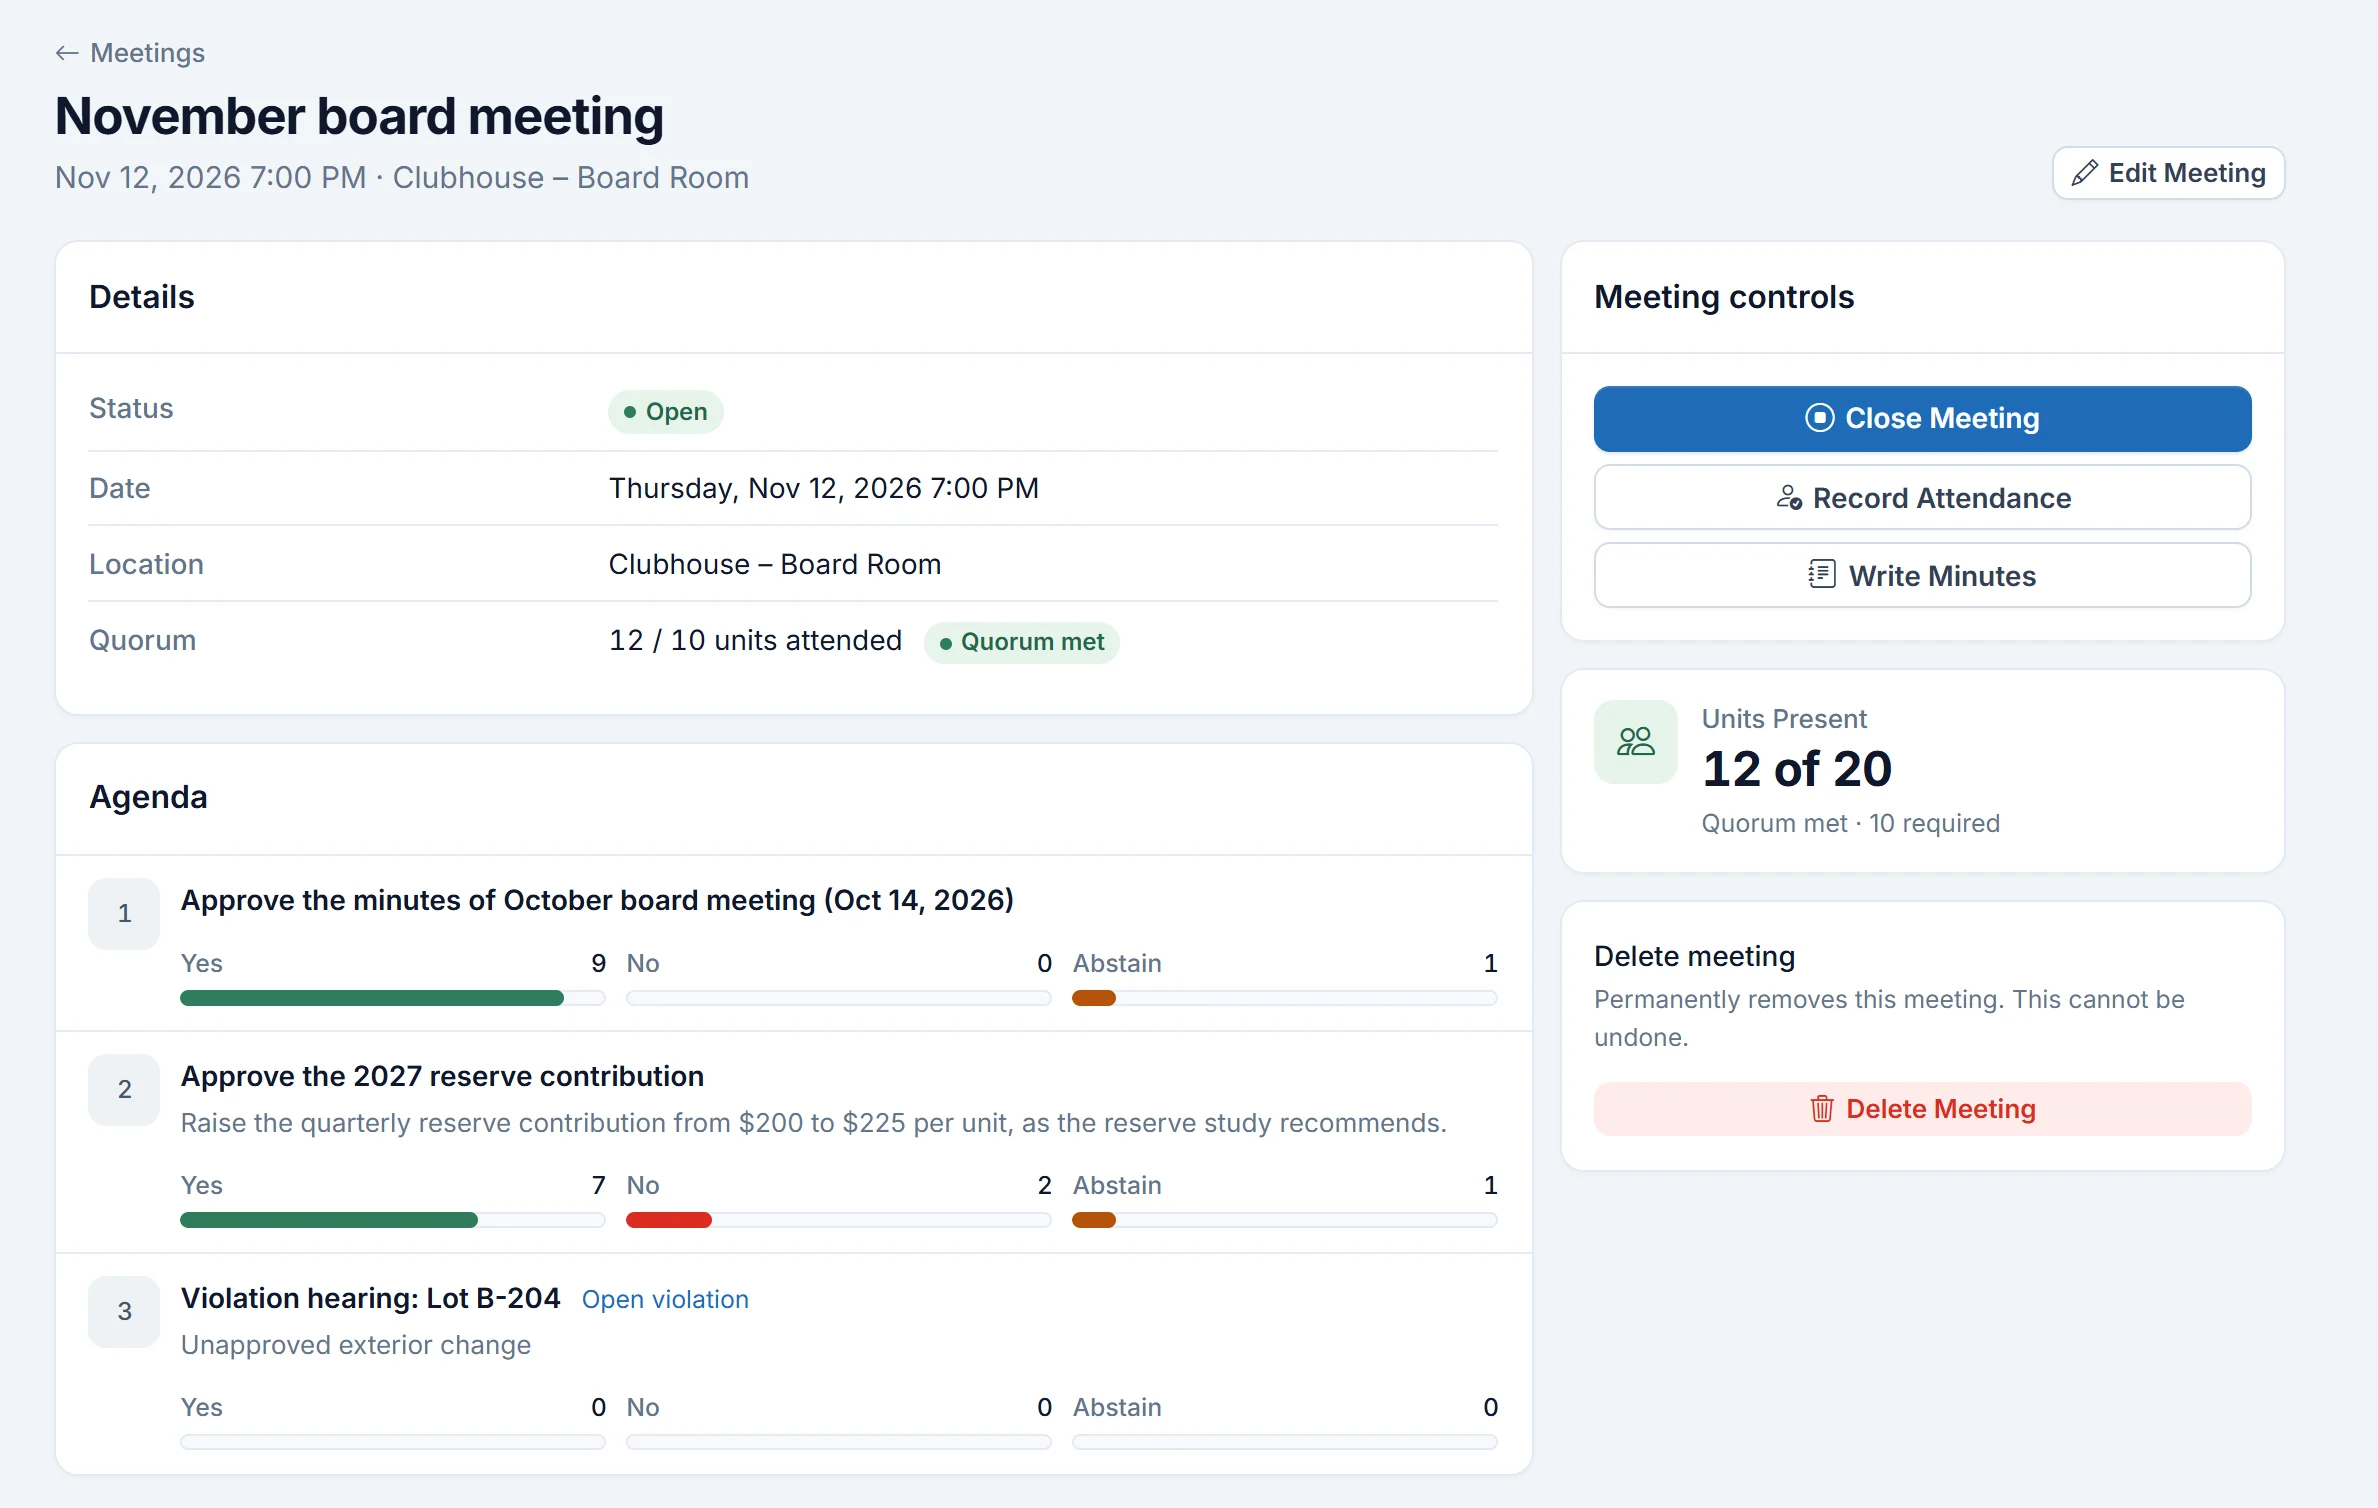Viewport: 2378px width, 1508px height.
Task: Select agenda item number 1 badge
Action: (x=124, y=913)
